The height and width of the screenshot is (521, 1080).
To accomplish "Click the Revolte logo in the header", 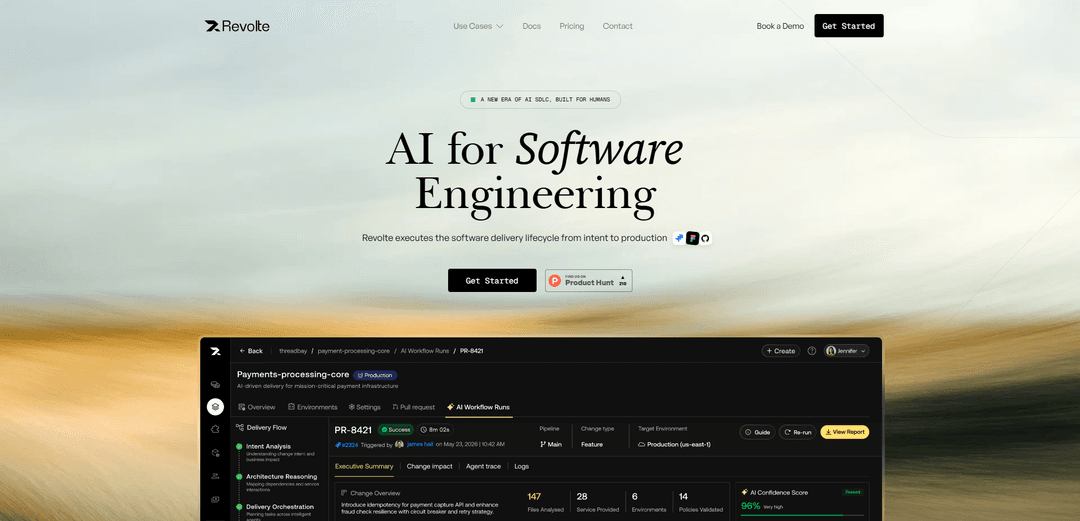I will [237, 26].
